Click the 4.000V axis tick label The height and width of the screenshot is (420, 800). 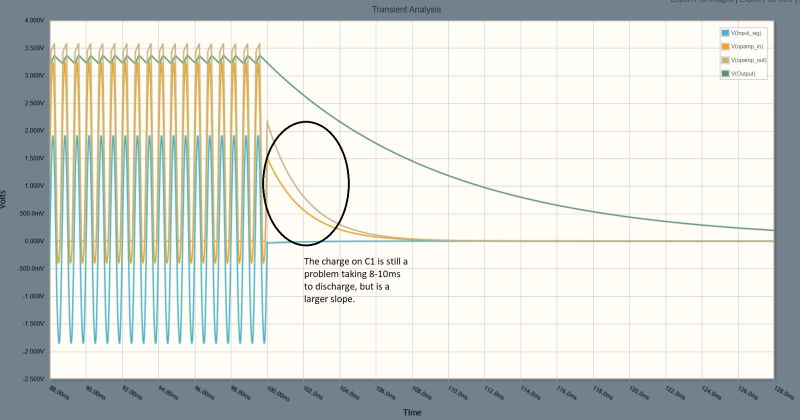pyautogui.click(x=34, y=20)
